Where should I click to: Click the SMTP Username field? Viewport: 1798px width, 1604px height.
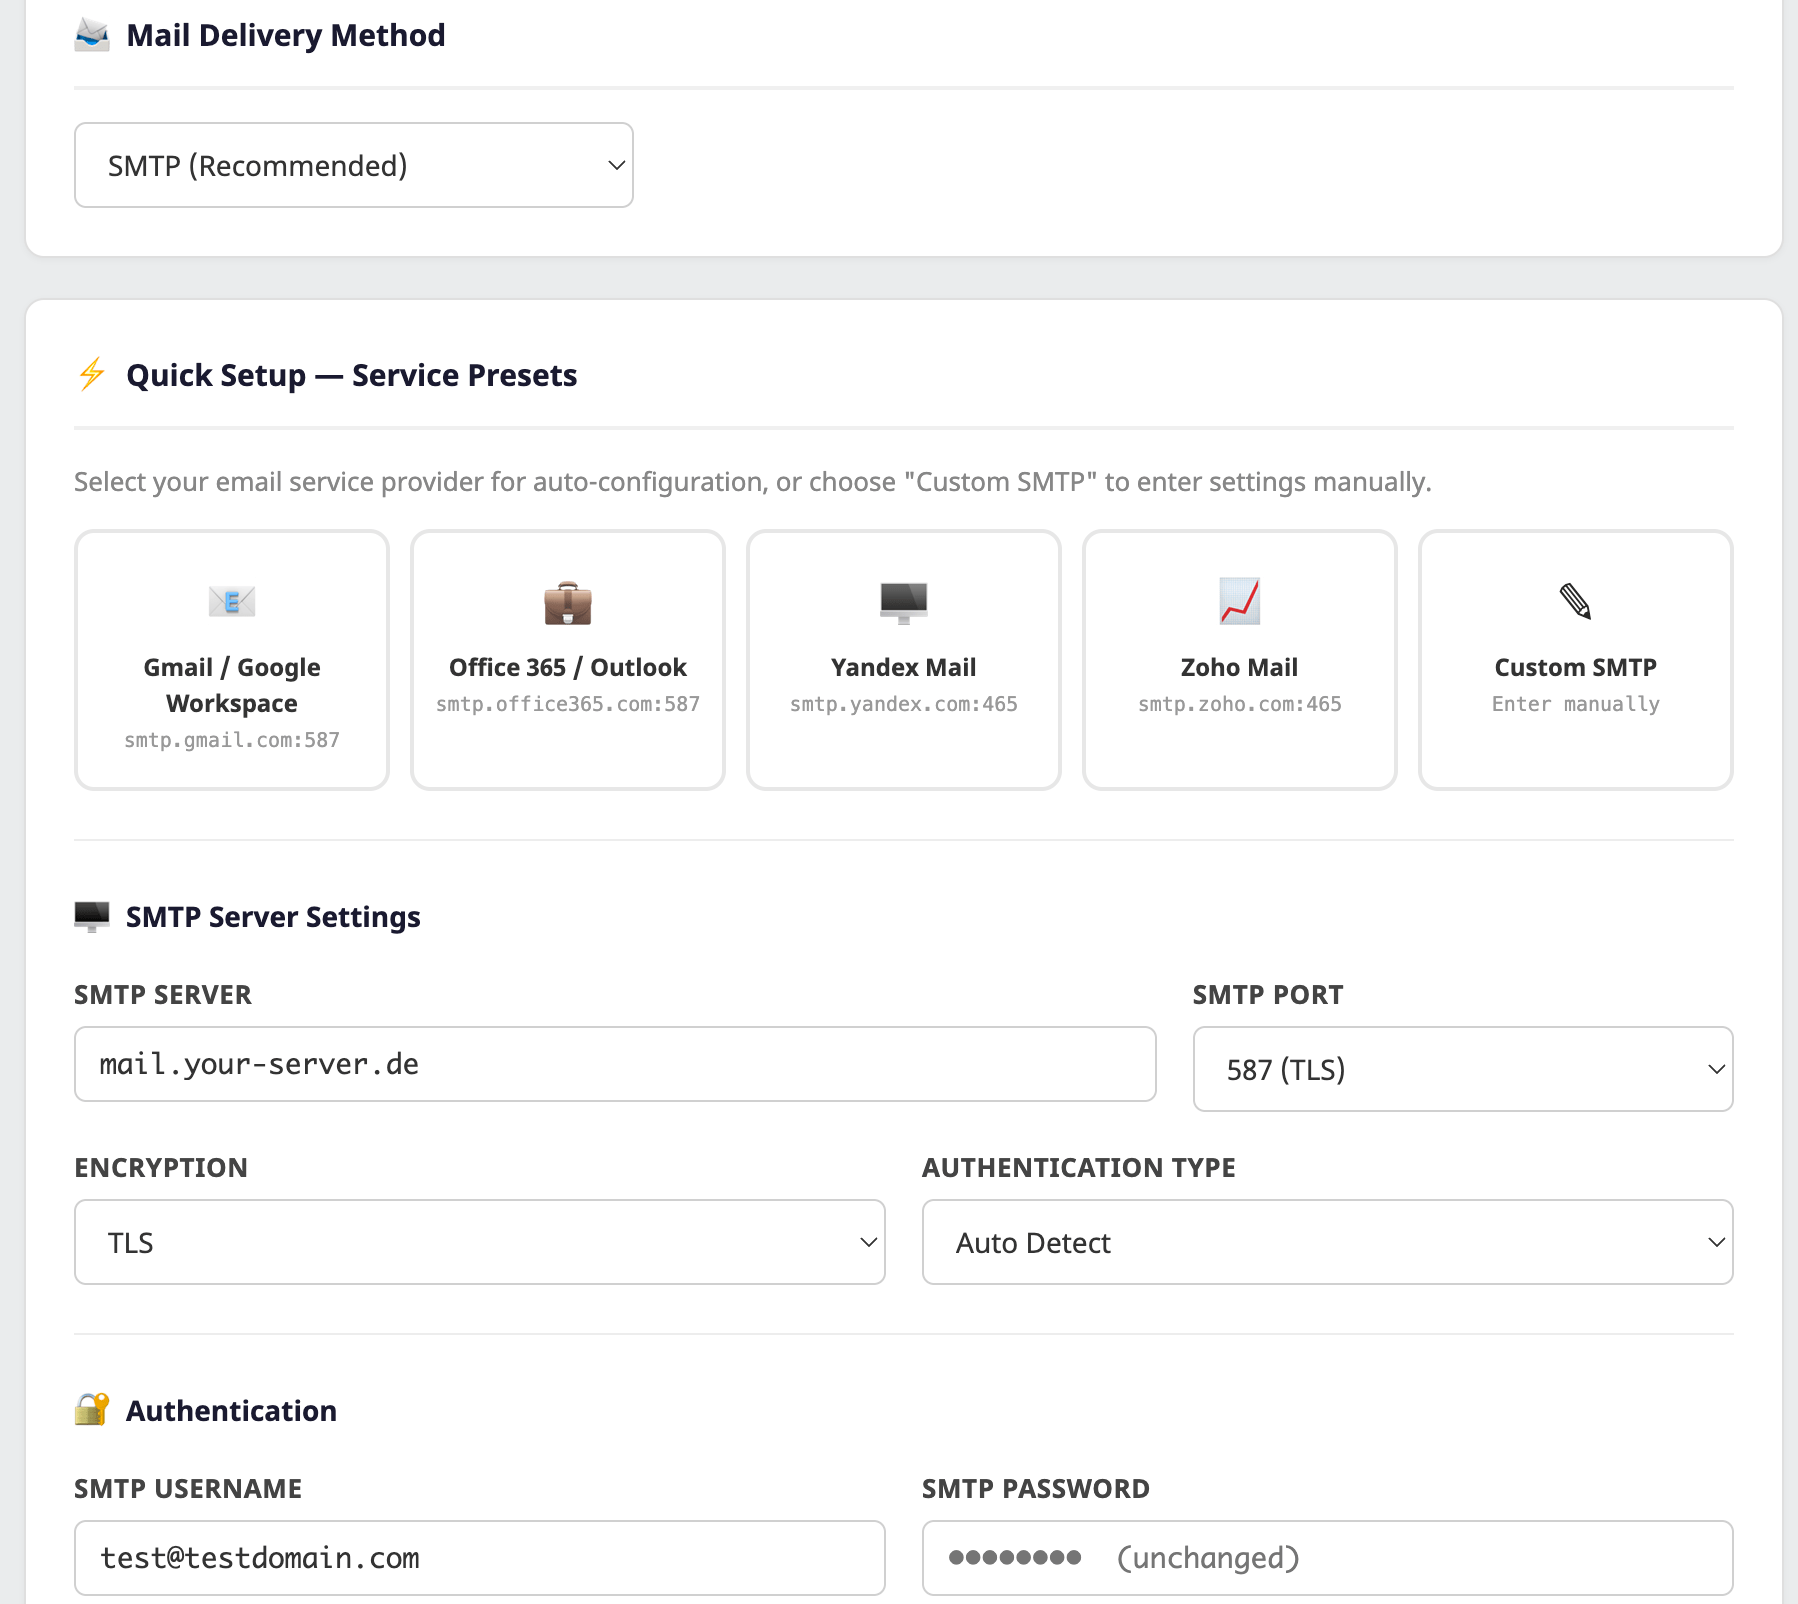(478, 1557)
